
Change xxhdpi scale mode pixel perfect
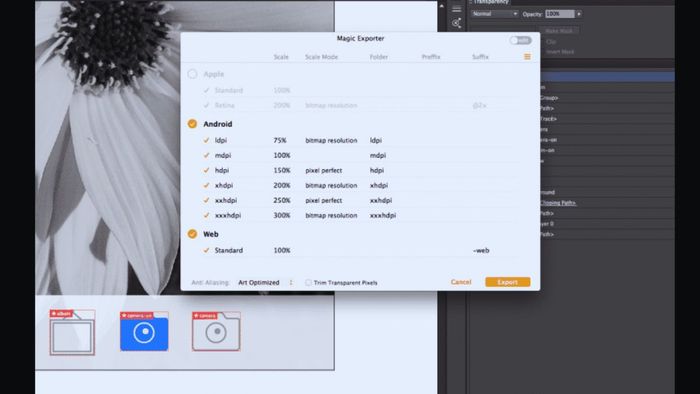click(x=324, y=200)
